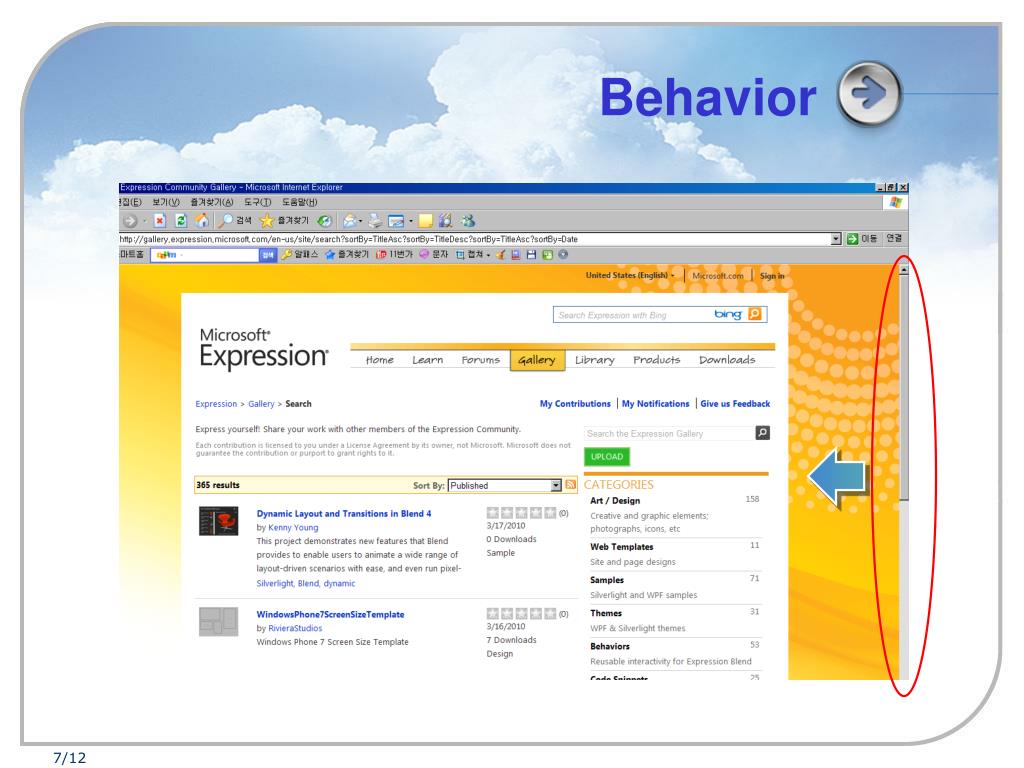Image resolution: width=1024 pixels, height=768 pixels.
Task: Click the green UPLOAD button
Action: point(607,456)
